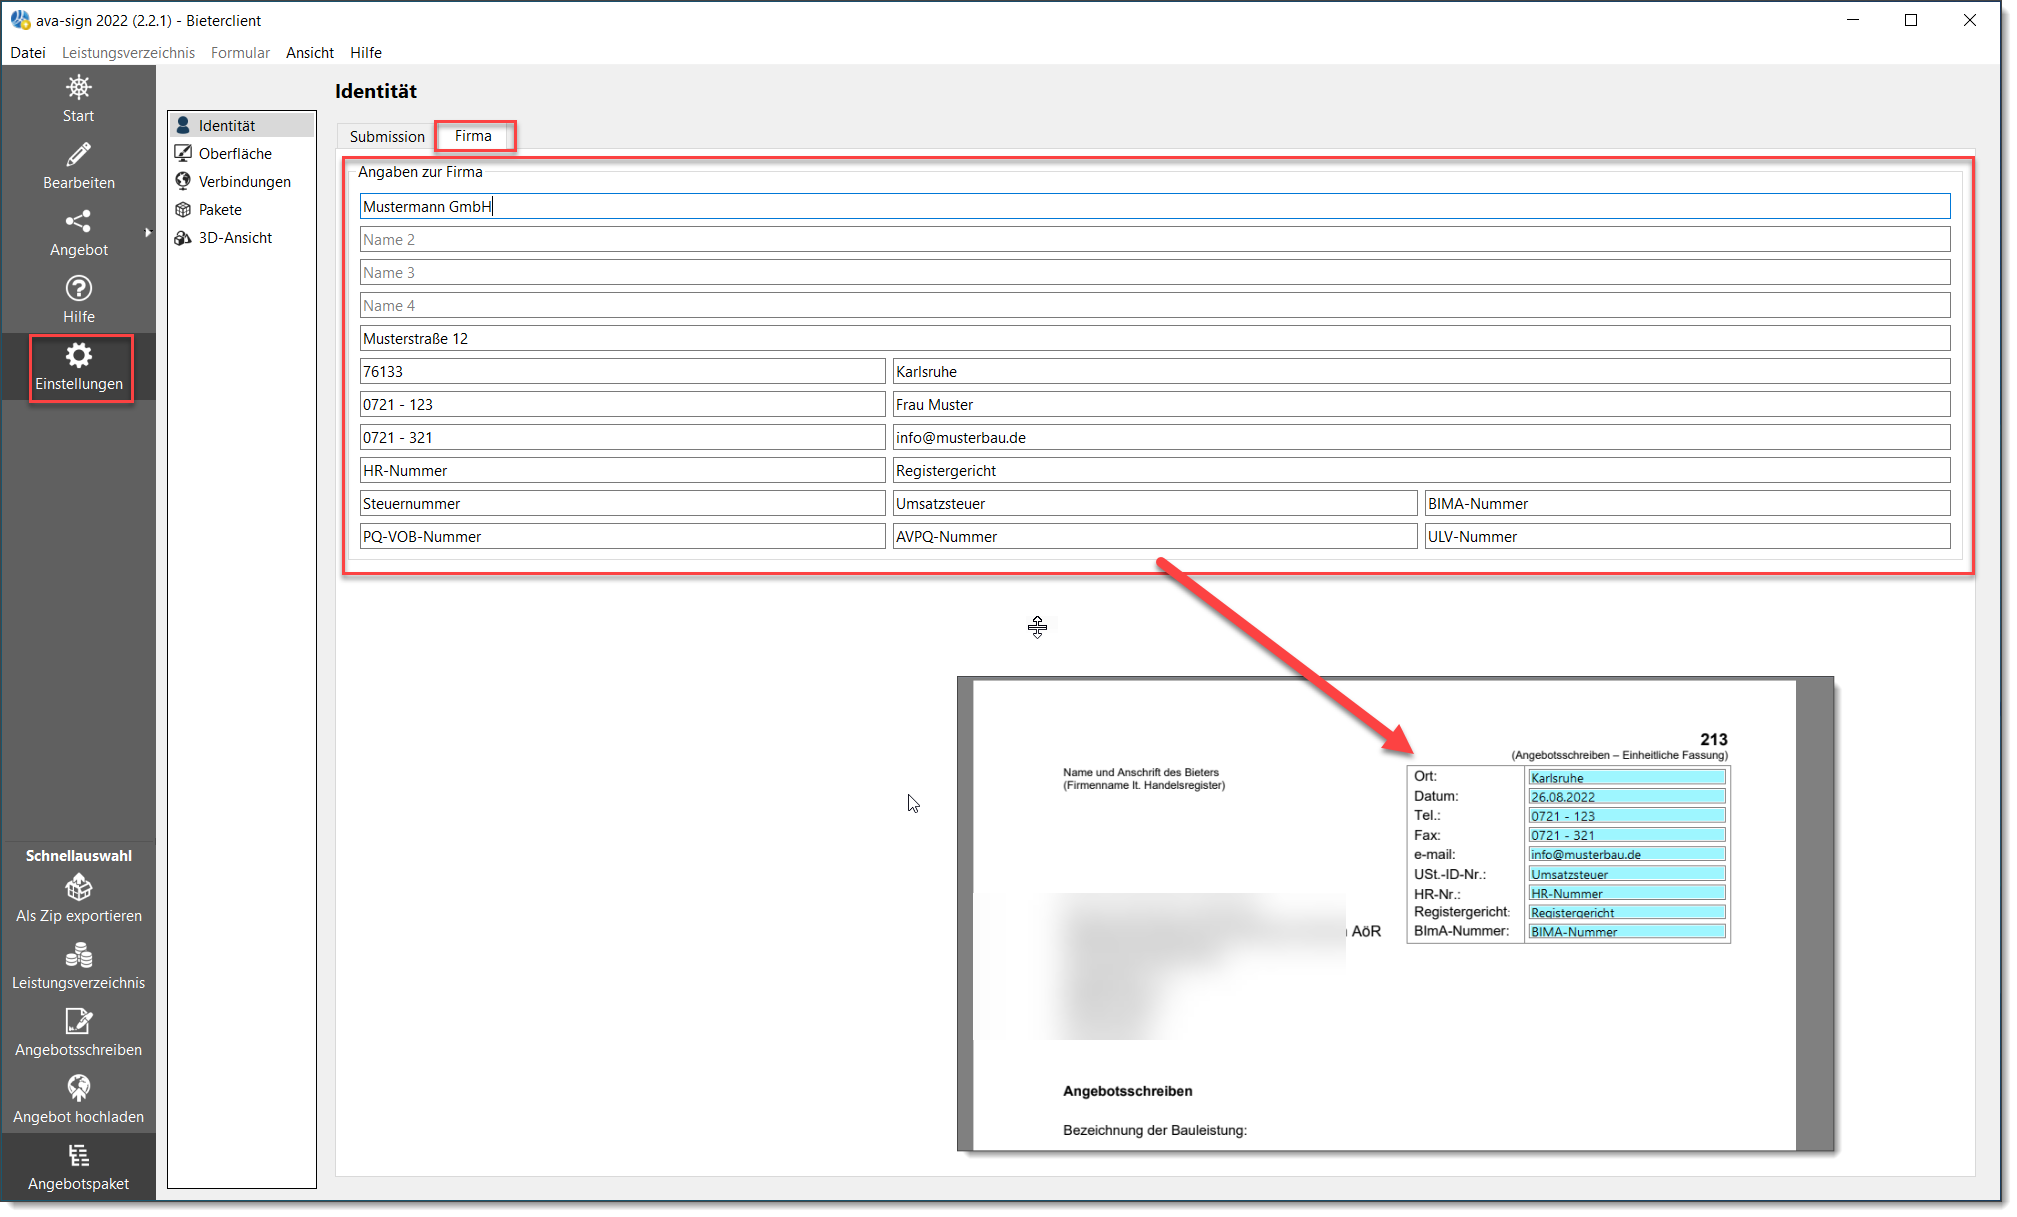The image size is (2017, 1217).
Task: Select the Einstellungen gear icon
Action: click(x=79, y=355)
